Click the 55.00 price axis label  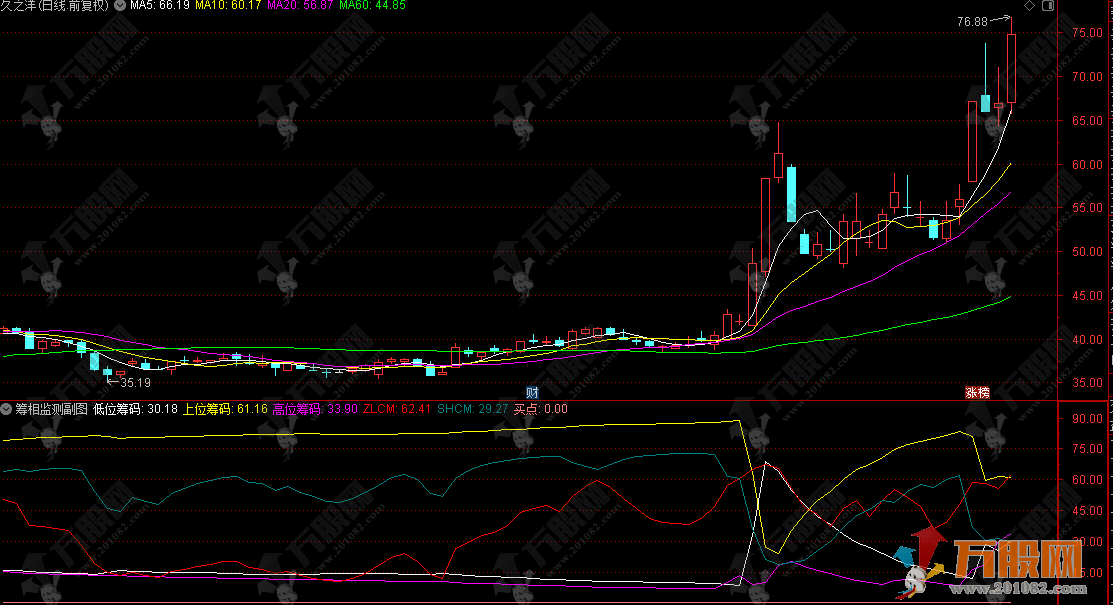pos(1087,208)
